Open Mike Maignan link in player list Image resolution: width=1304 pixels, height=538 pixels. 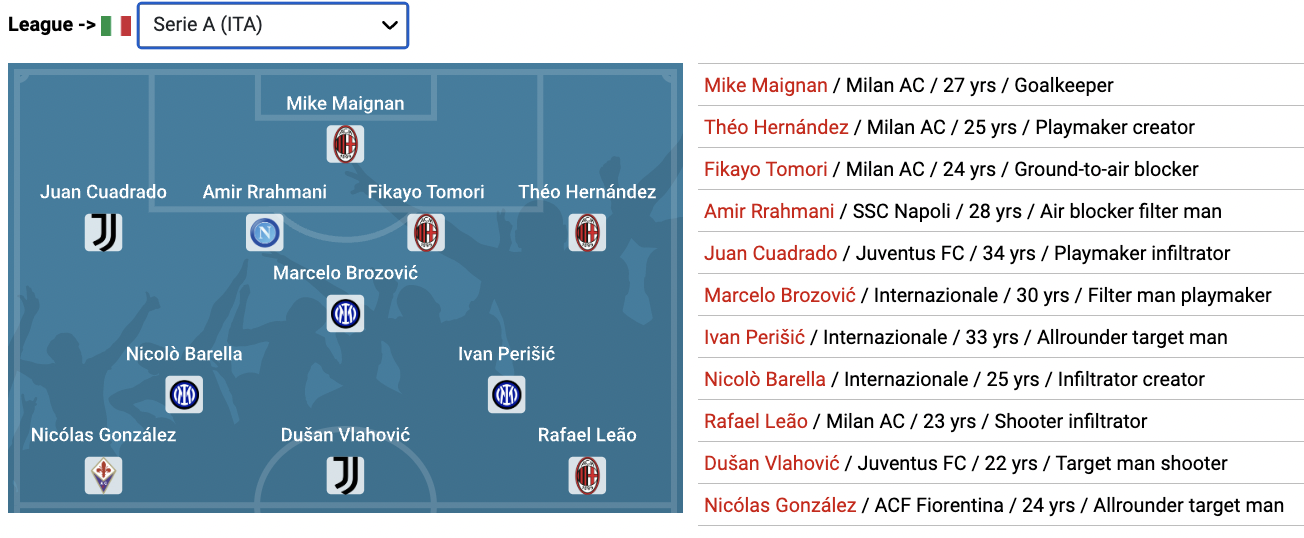[x=766, y=85]
